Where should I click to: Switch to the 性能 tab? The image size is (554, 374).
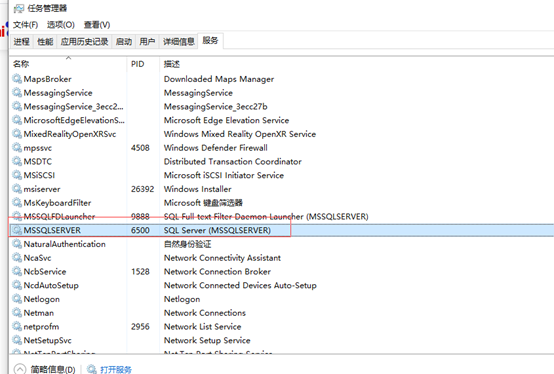click(45, 42)
